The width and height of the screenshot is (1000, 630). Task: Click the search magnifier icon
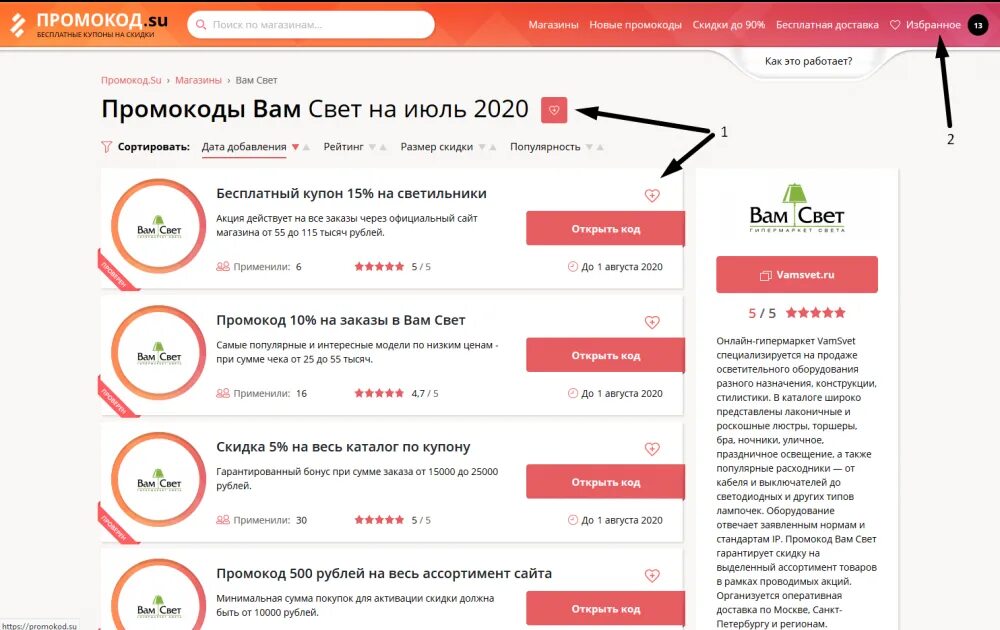[201, 25]
